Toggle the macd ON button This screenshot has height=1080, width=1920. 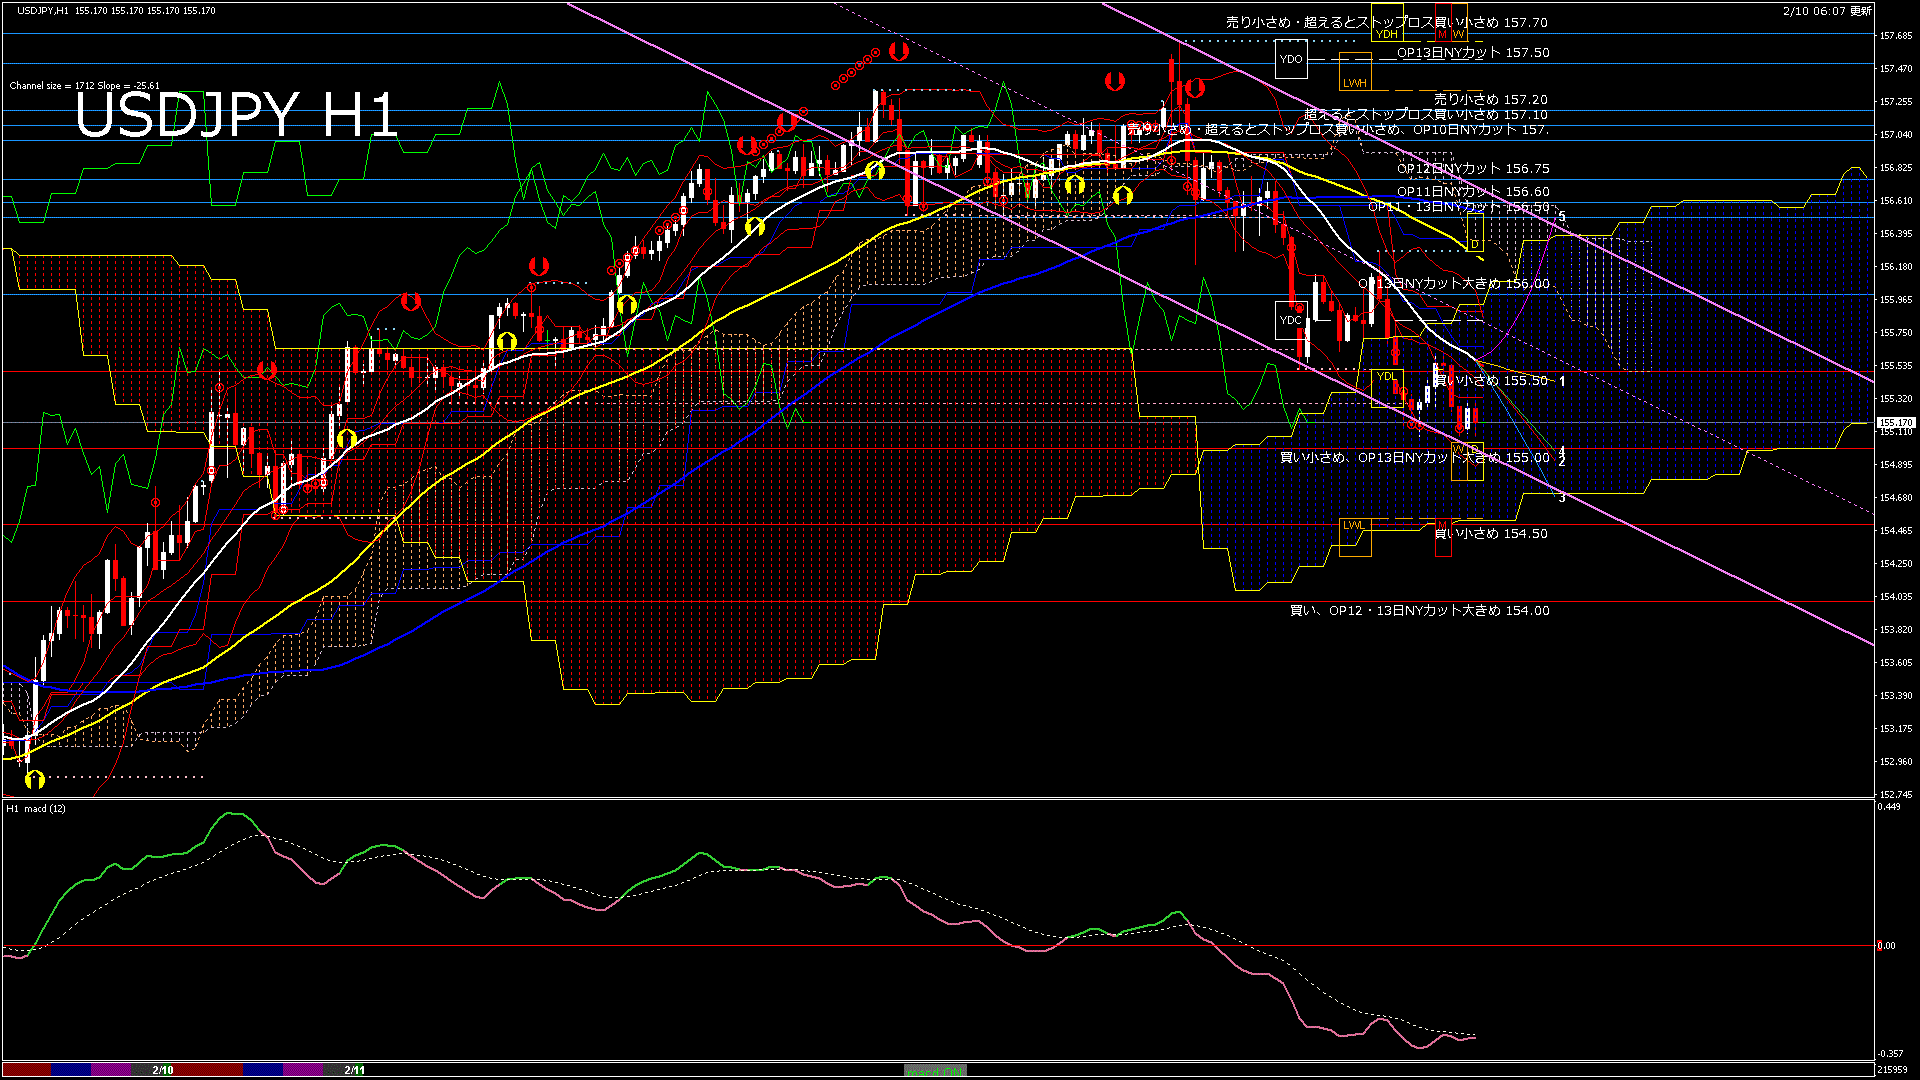[x=935, y=1070]
